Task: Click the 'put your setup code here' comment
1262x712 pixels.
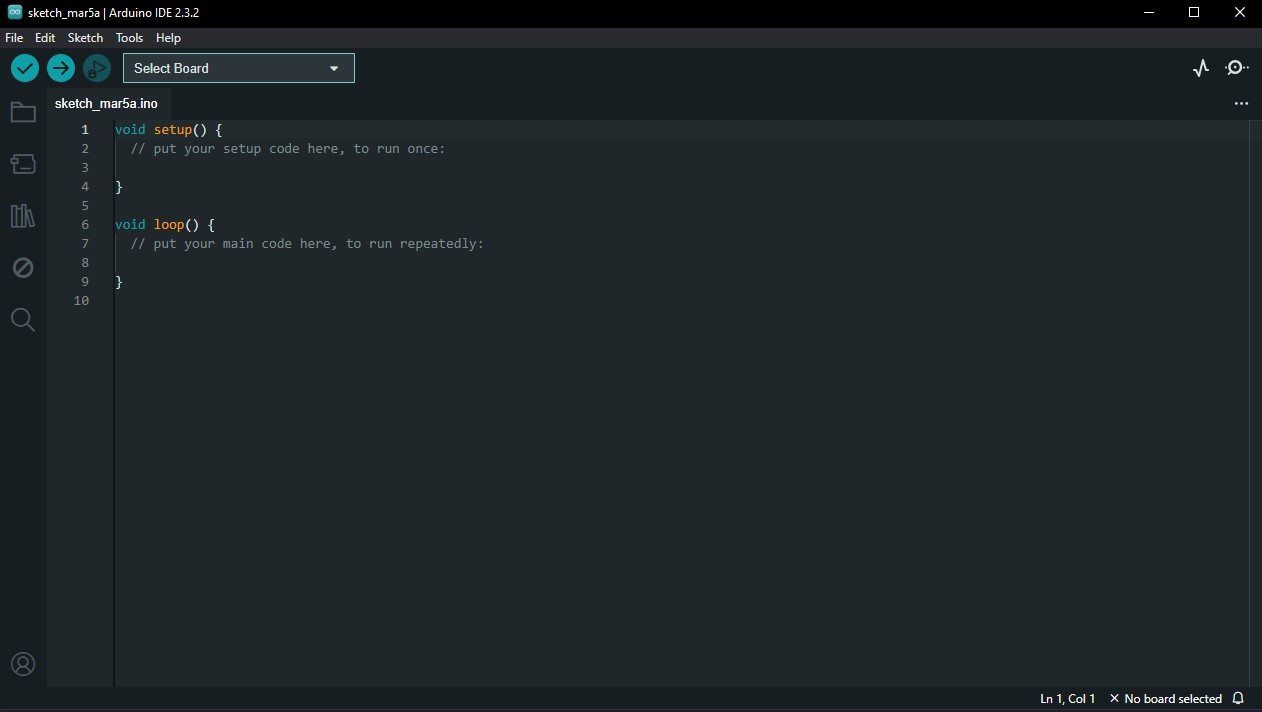Action: coord(288,148)
